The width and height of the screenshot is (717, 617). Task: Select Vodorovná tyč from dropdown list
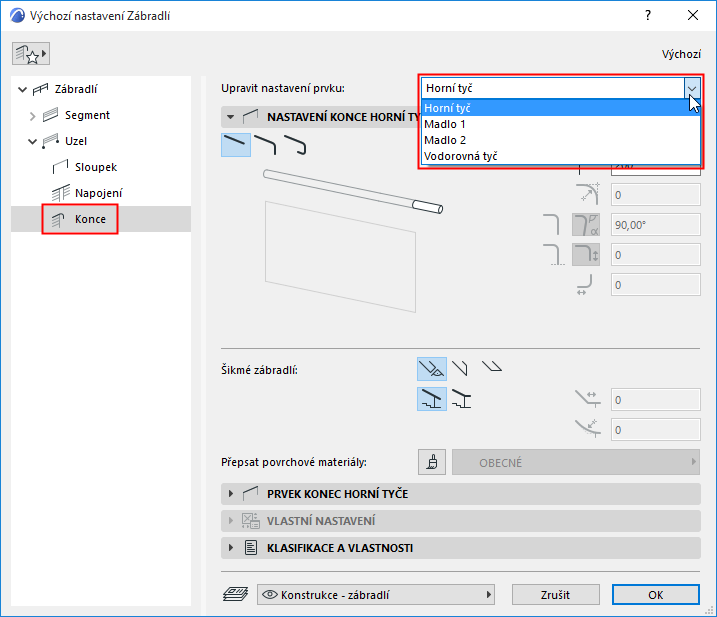[561, 156]
